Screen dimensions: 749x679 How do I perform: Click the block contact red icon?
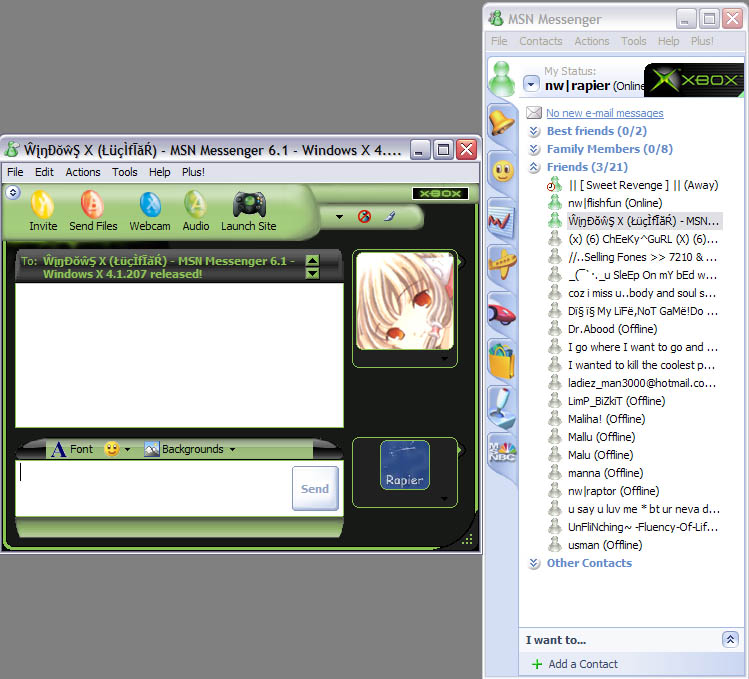click(x=364, y=216)
